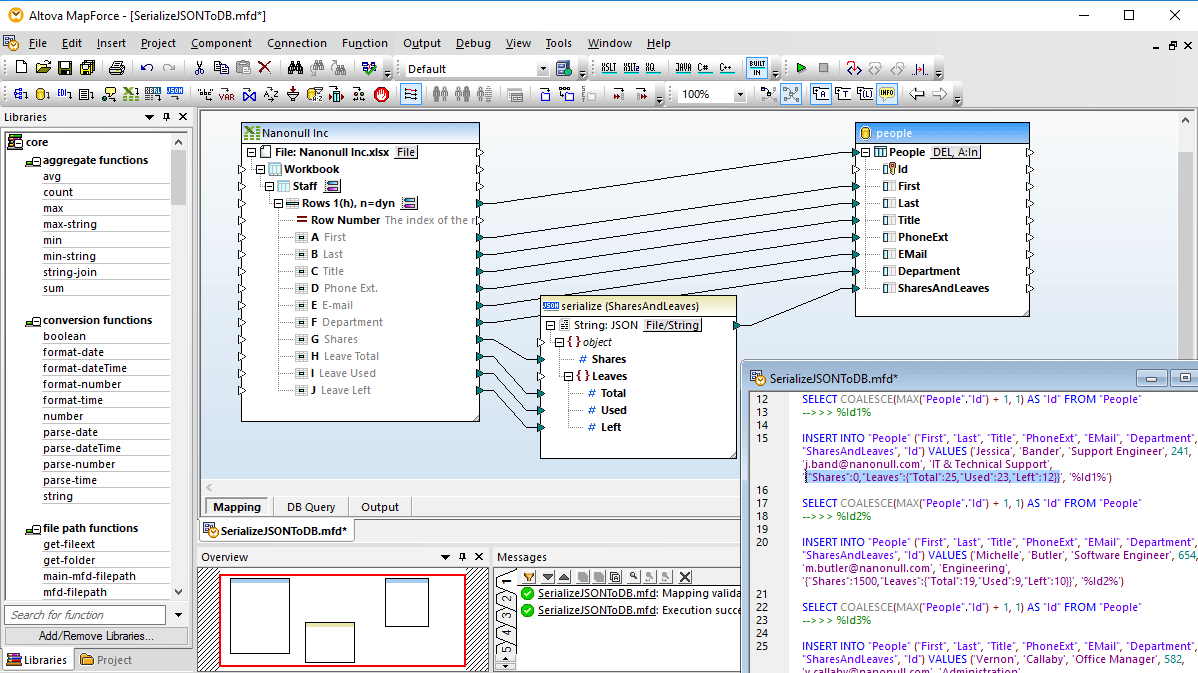Insert an Excel component
This screenshot has height=673, width=1198.
tap(131, 94)
